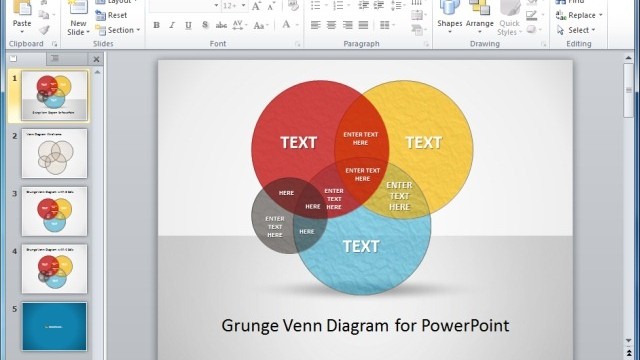The image size is (640, 360).
Task: Close the slides thumbnail pane
Action: click(x=96, y=59)
